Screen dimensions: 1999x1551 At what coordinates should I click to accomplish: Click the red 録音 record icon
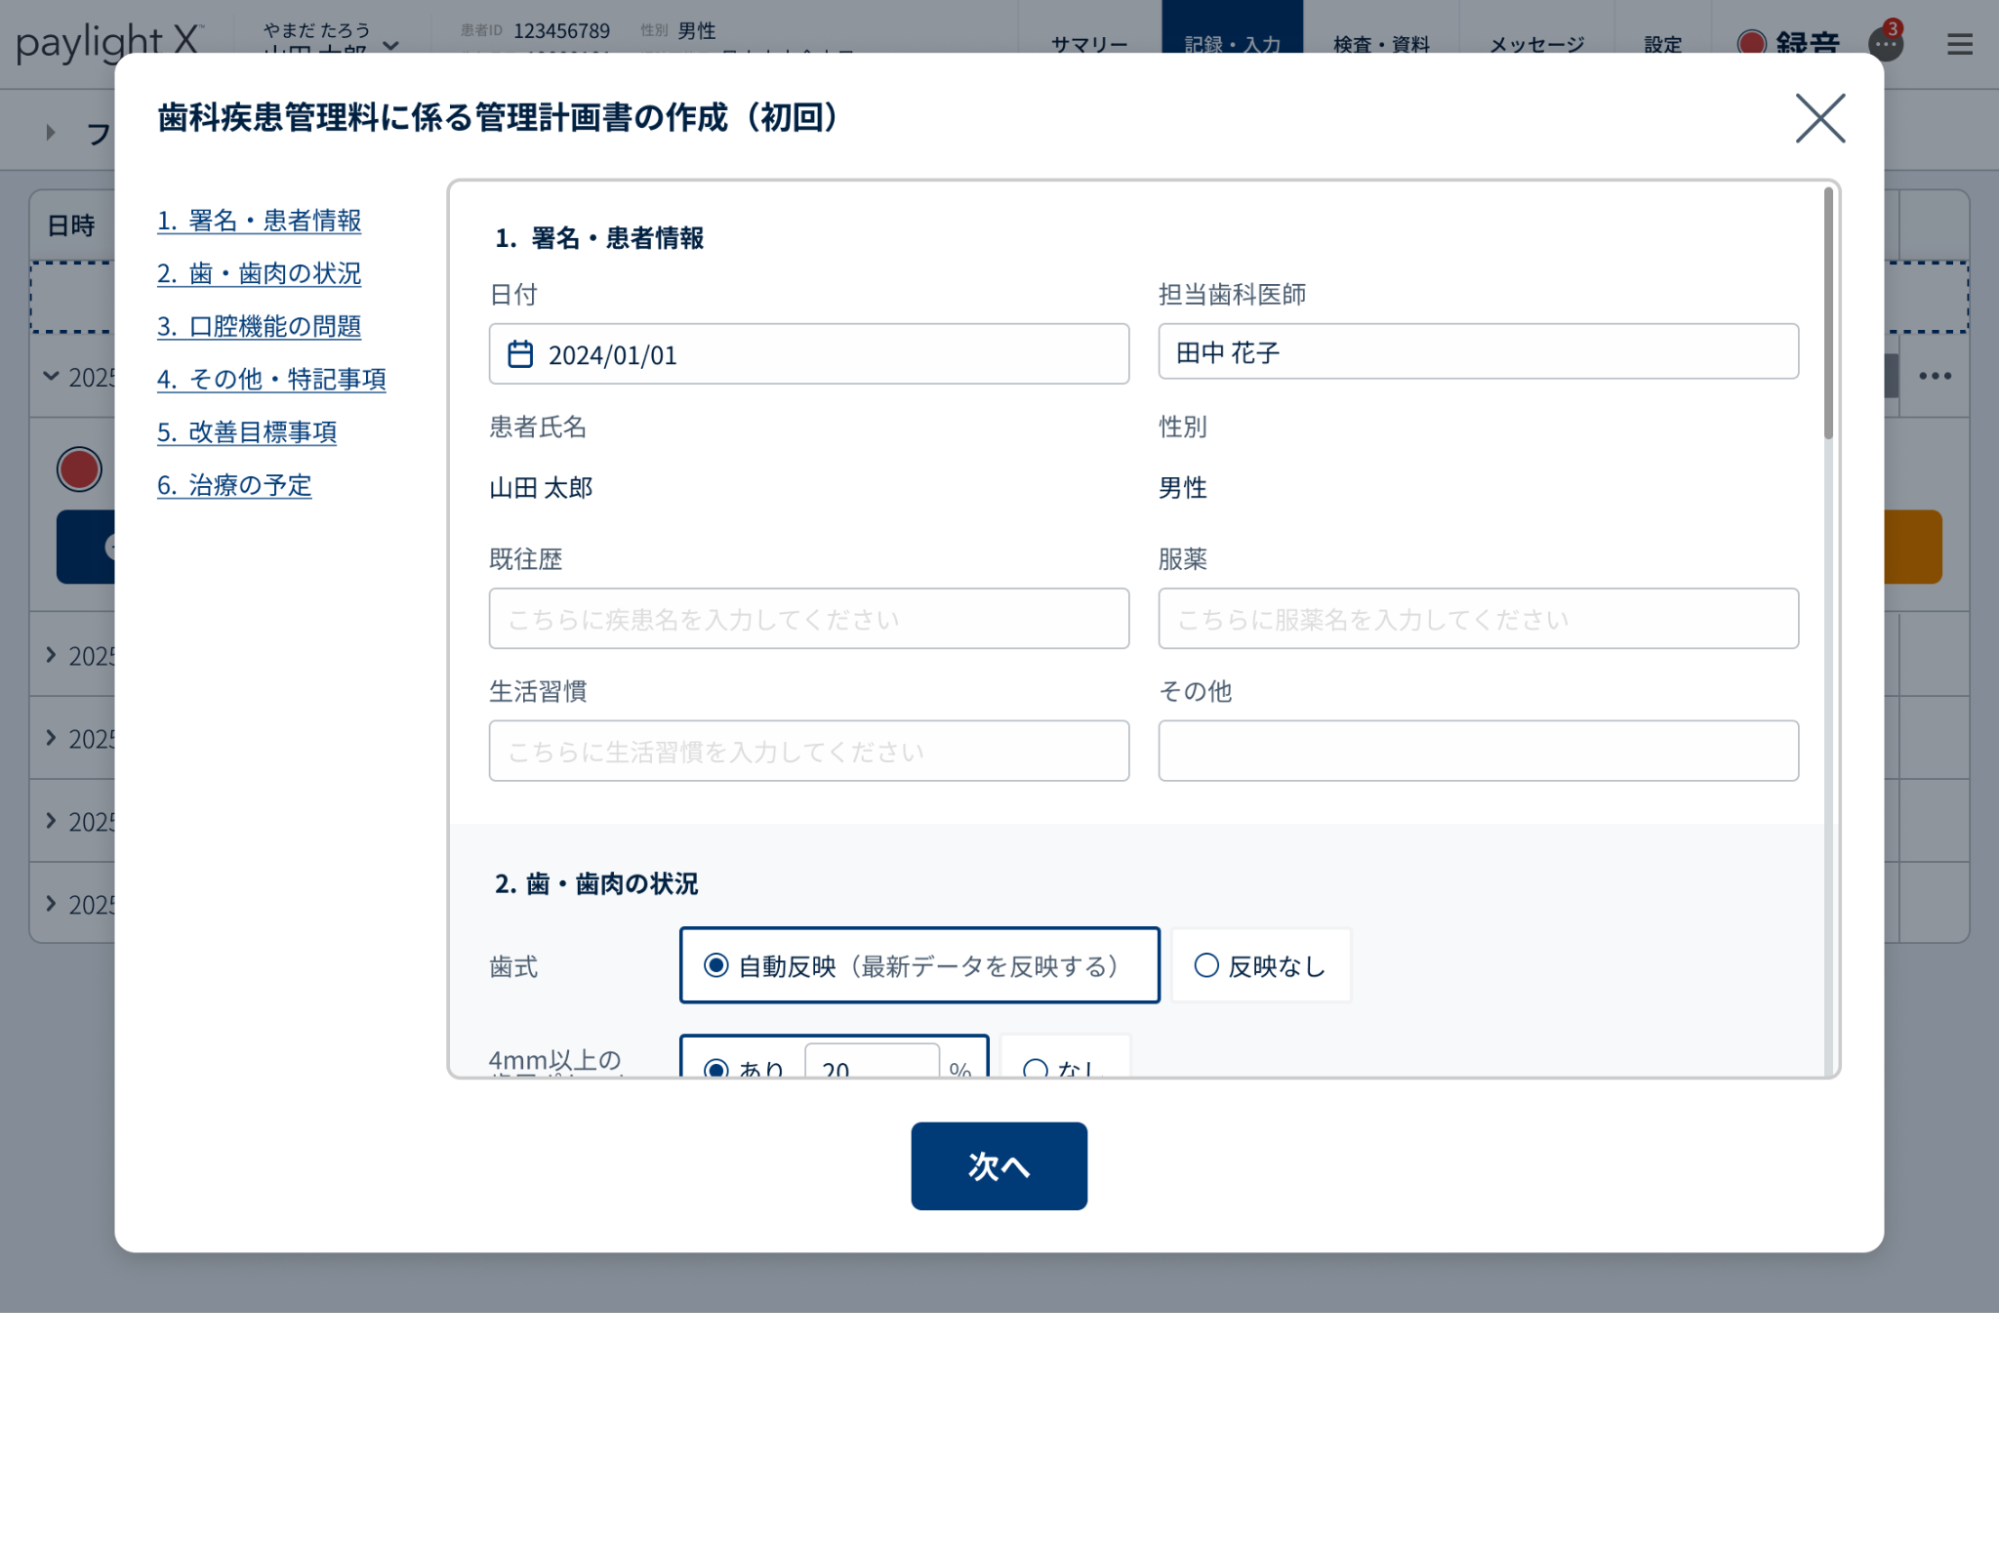(x=1751, y=43)
